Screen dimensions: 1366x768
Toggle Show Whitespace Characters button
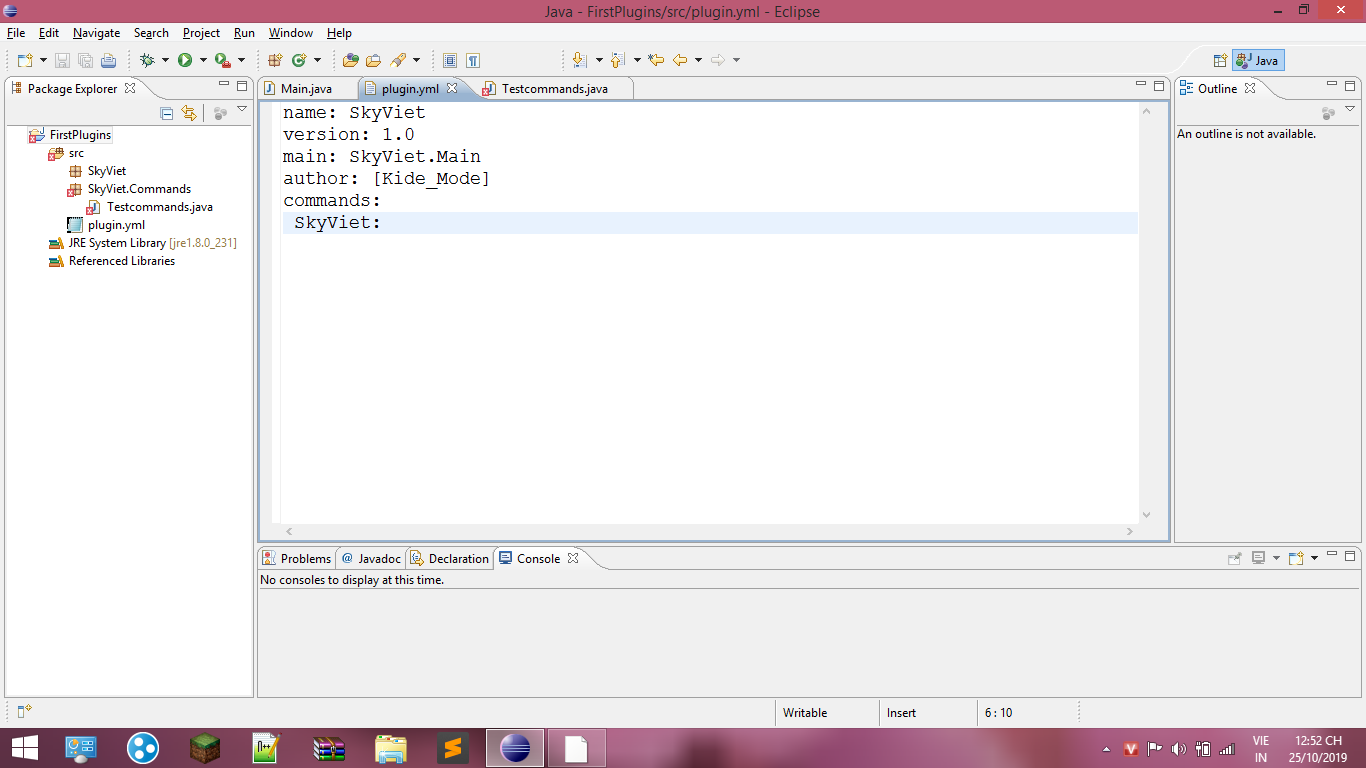pyautogui.click(x=473, y=60)
